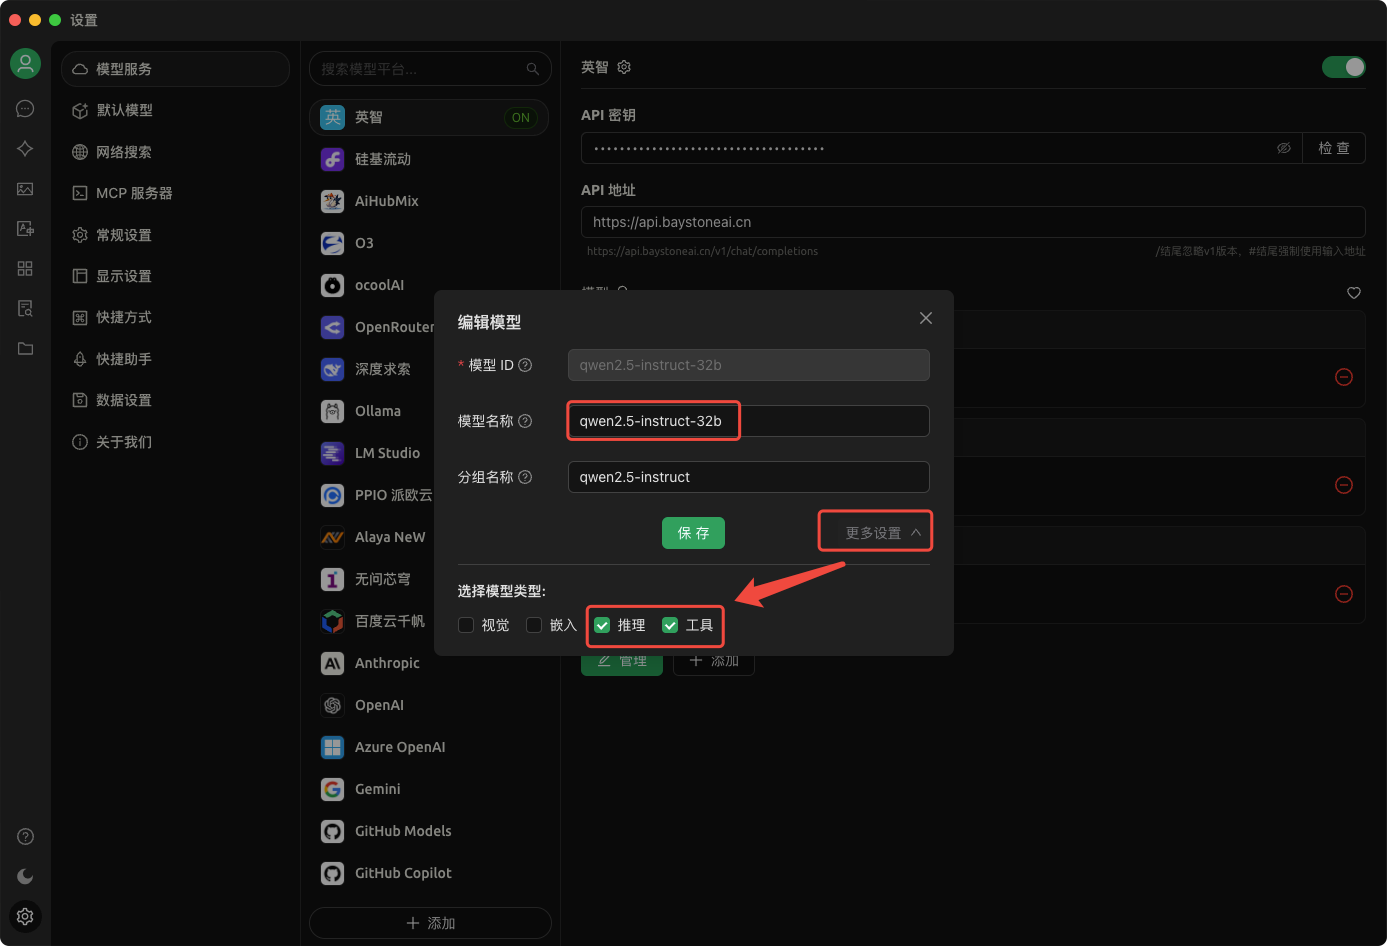Open the translate sidebar icon
Image resolution: width=1387 pixels, height=946 pixels.
tap(25, 229)
